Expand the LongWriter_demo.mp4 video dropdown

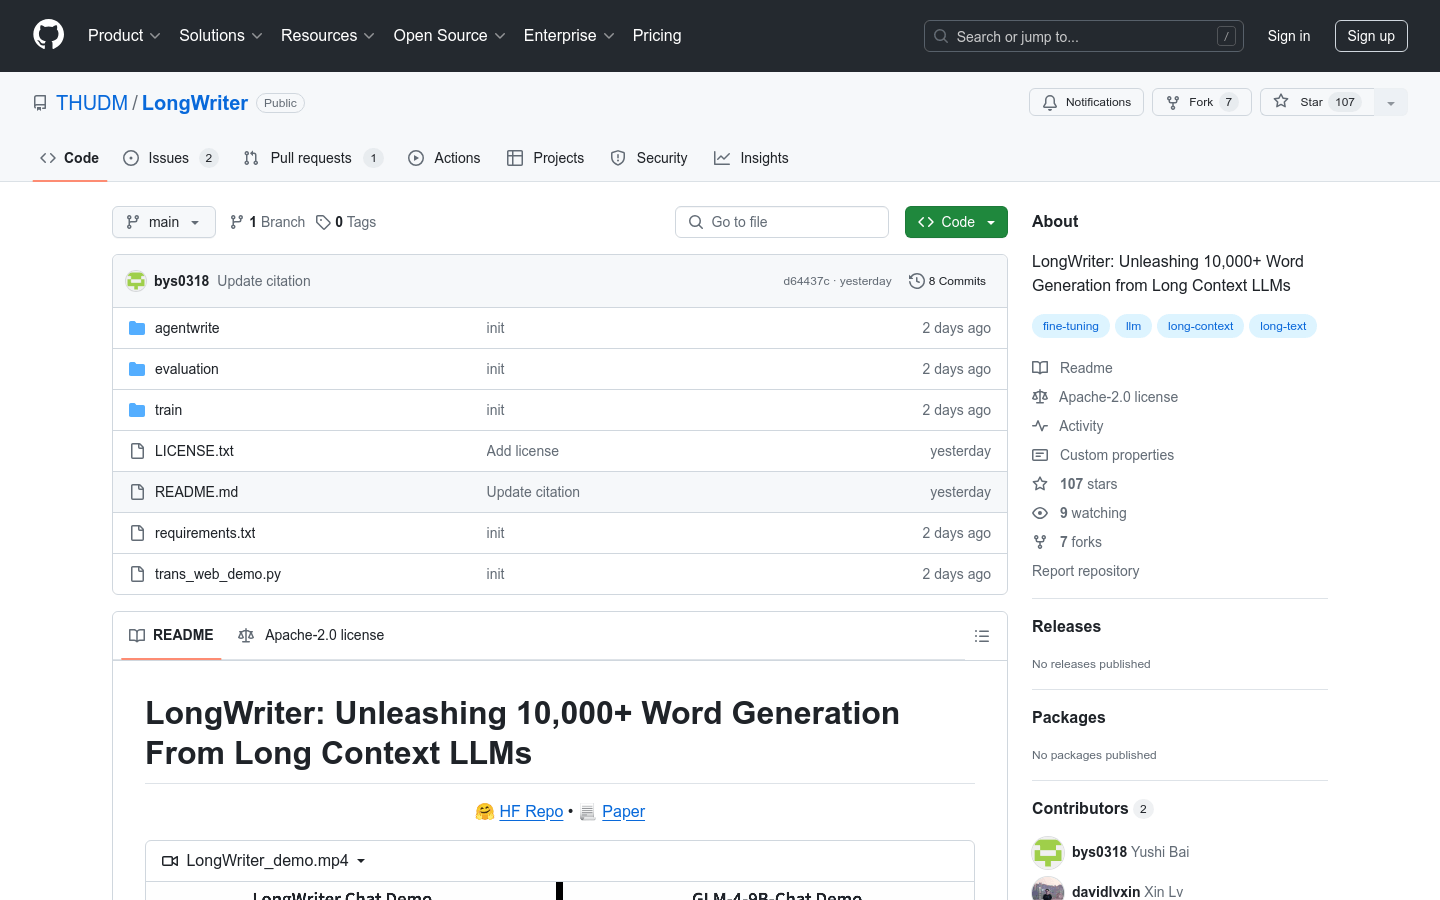click(264, 861)
